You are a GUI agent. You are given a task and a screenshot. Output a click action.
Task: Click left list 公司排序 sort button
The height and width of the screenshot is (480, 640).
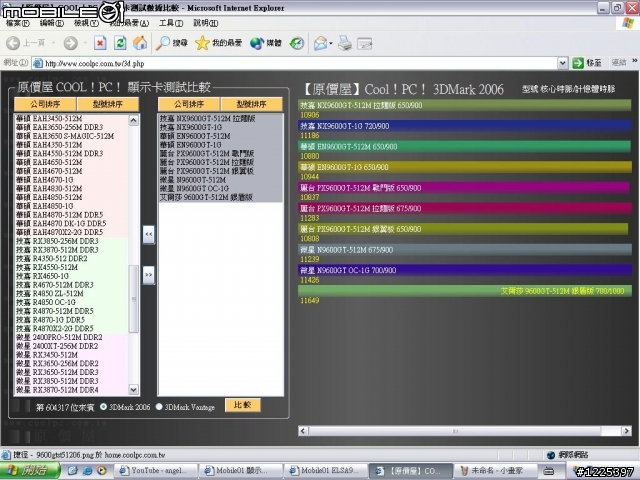[45, 104]
